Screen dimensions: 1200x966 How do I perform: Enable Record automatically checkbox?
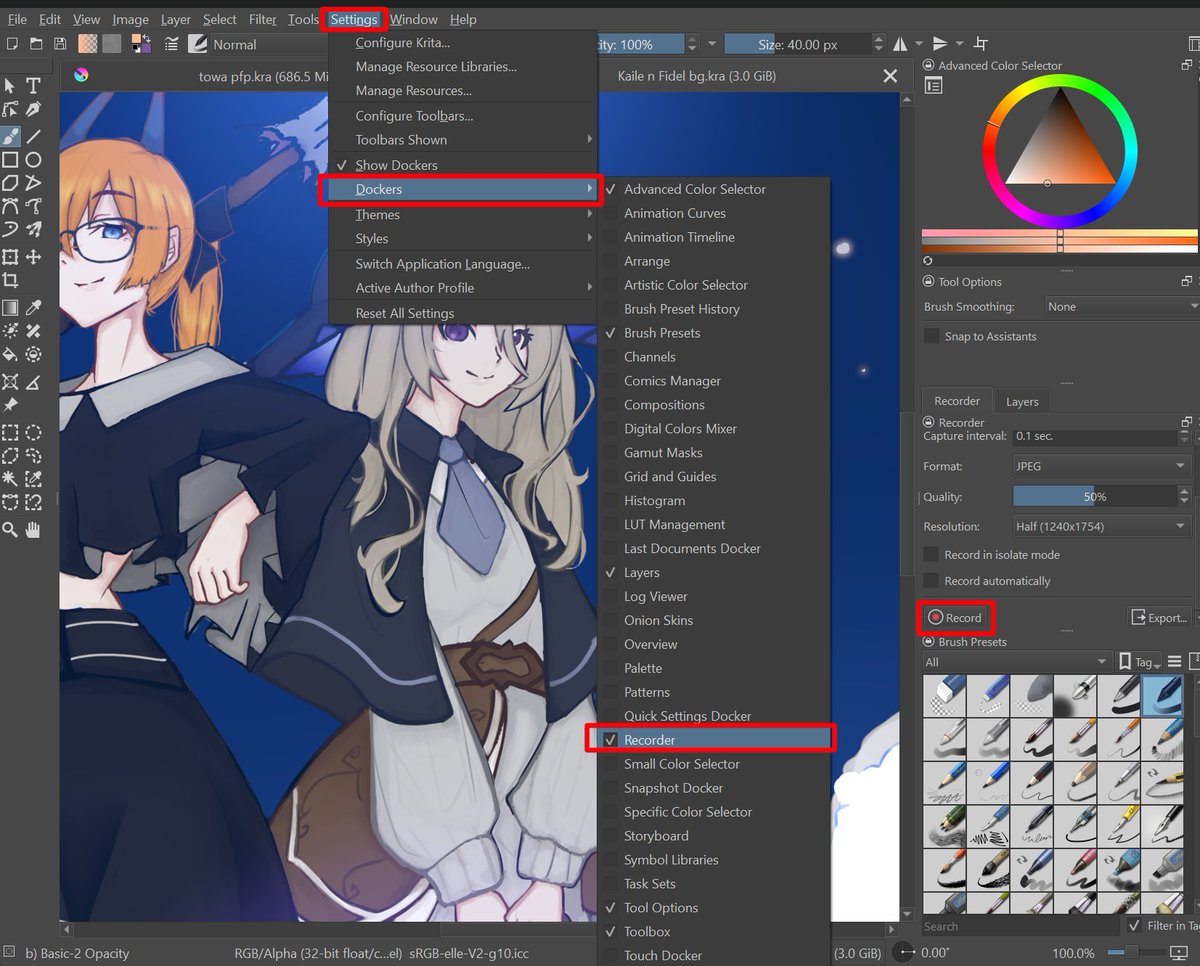pos(931,581)
